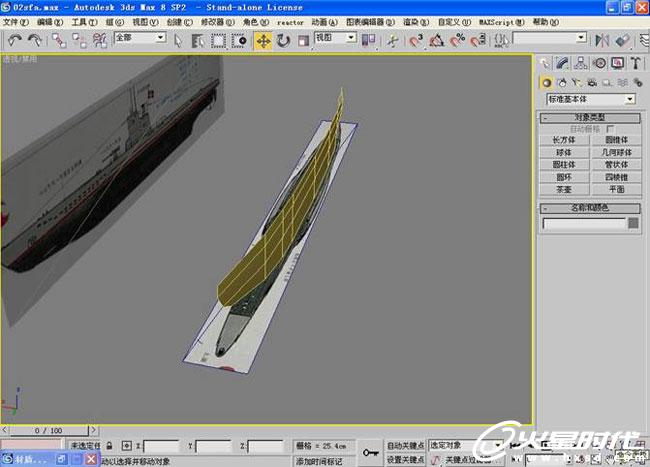The width and height of the screenshot is (650, 467).
Task: Select the Unlink Selection tool
Action: 79,41
